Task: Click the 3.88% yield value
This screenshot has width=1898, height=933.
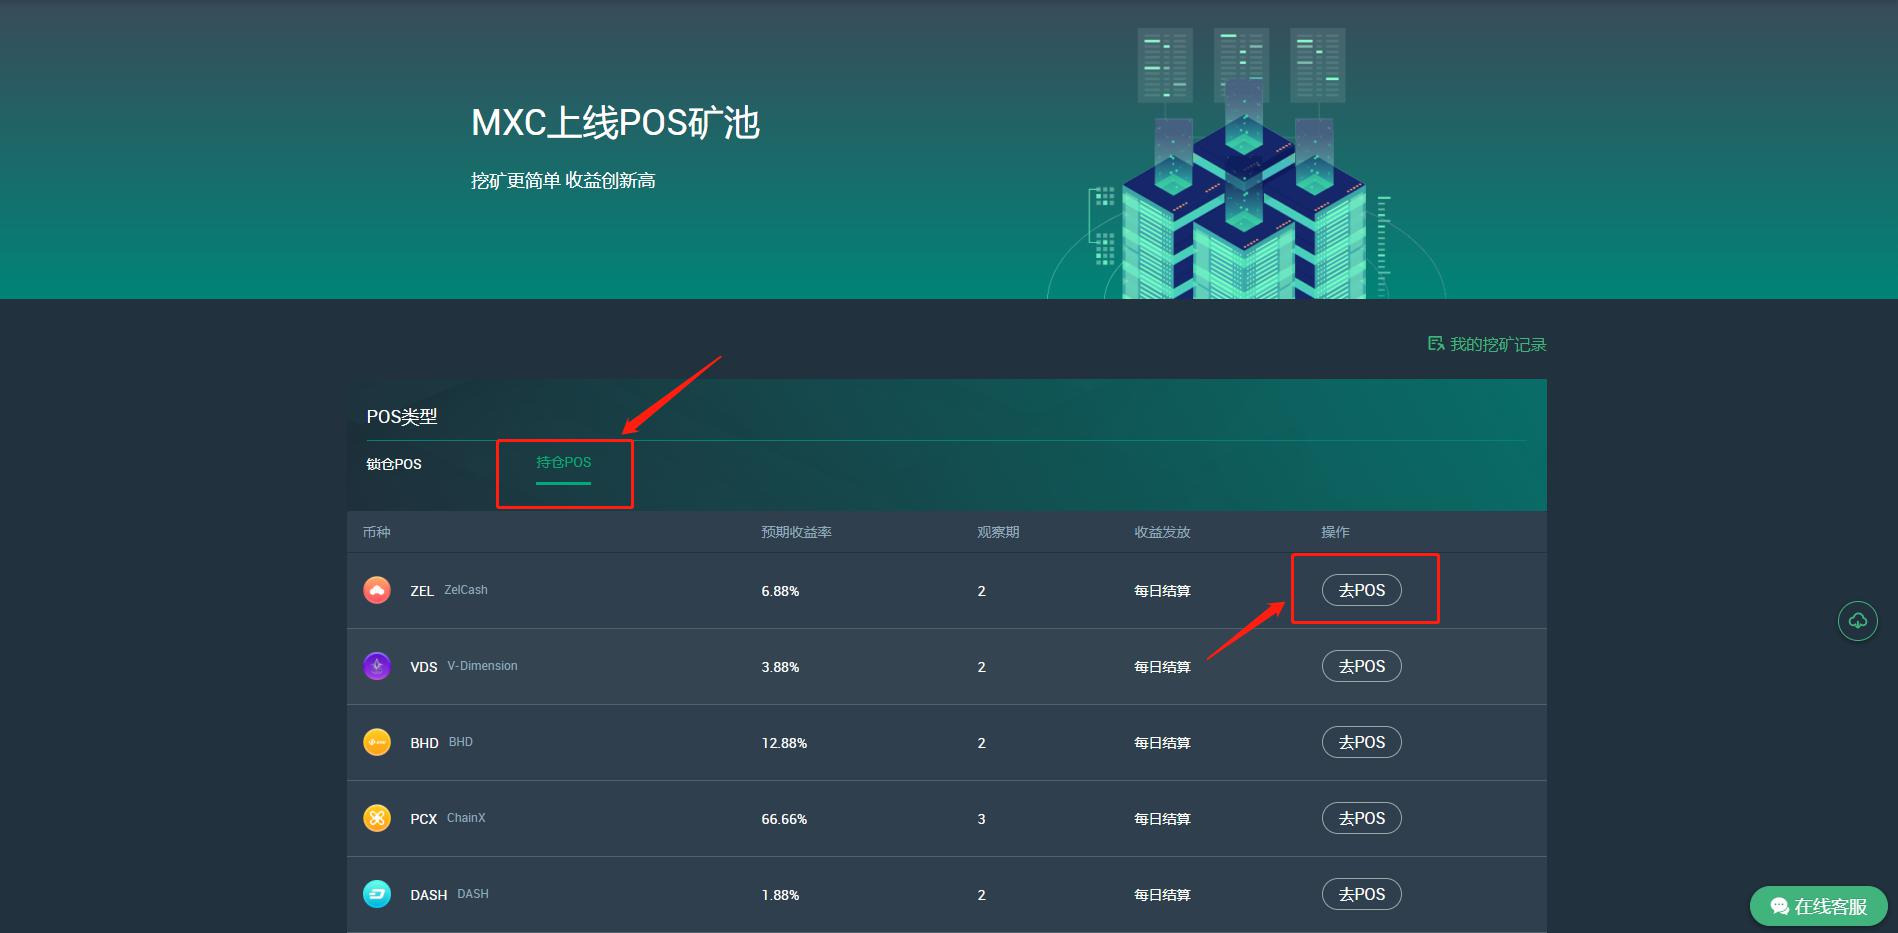Action: point(780,667)
